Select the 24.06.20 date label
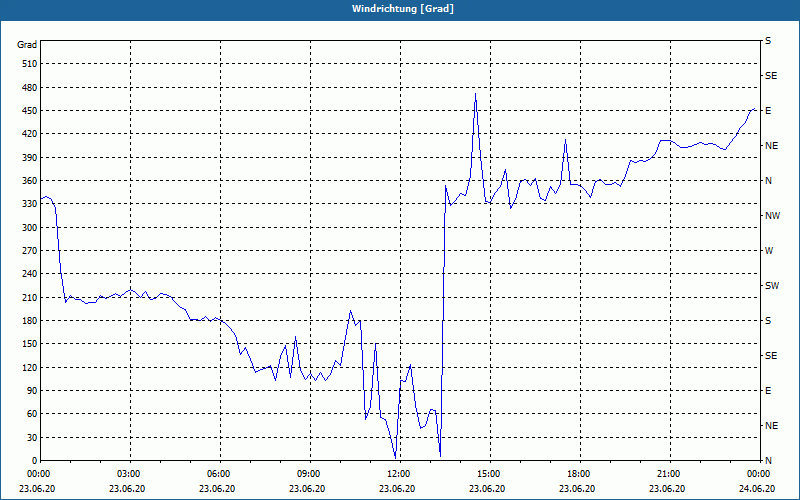 [x=757, y=488]
